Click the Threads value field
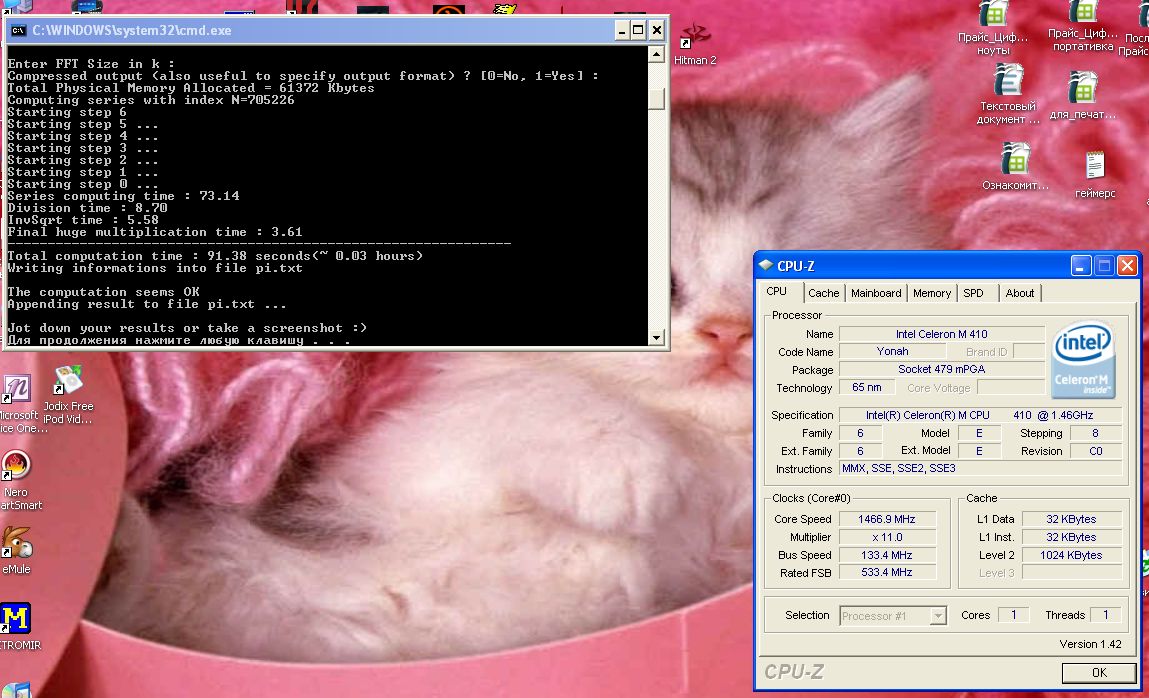This screenshot has width=1149, height=698. (x=1105, y=615)
